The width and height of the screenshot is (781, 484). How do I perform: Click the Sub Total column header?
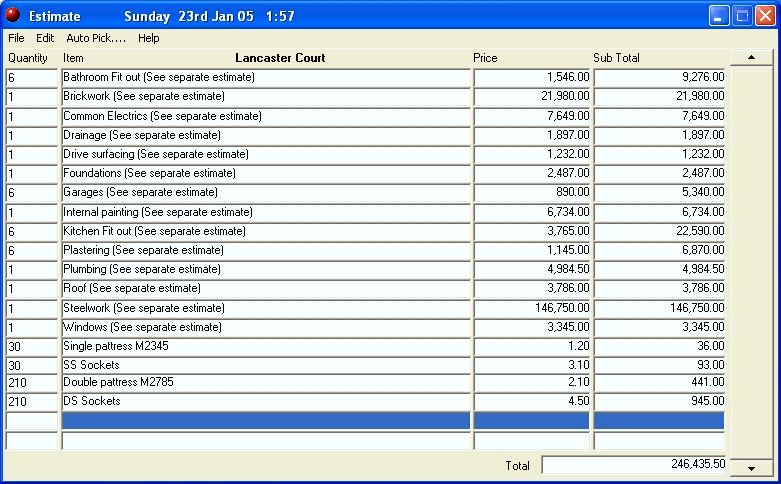pyautogui.click(x=616, y=58)
